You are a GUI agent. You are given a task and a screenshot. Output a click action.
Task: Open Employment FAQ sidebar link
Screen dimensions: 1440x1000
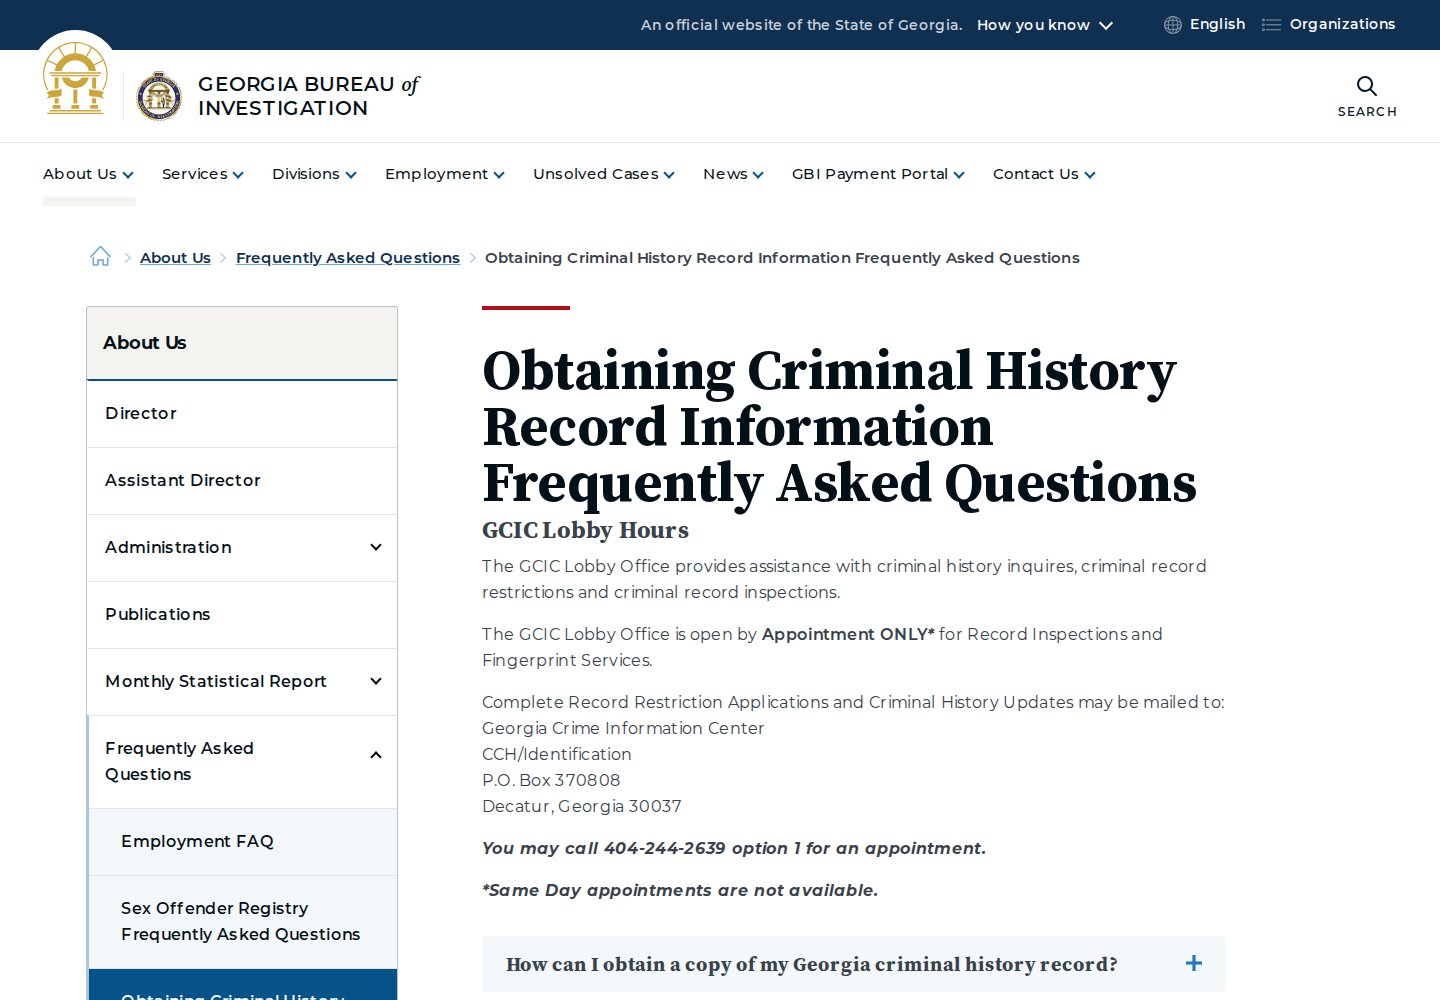click(243, 842)
